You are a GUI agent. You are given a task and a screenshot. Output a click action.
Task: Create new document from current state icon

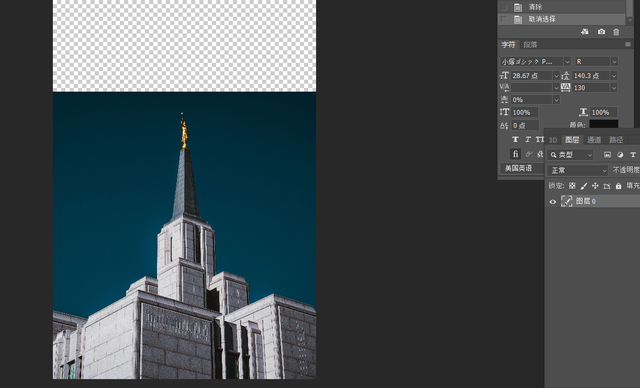pyautogui.click(x=584, y=32)
